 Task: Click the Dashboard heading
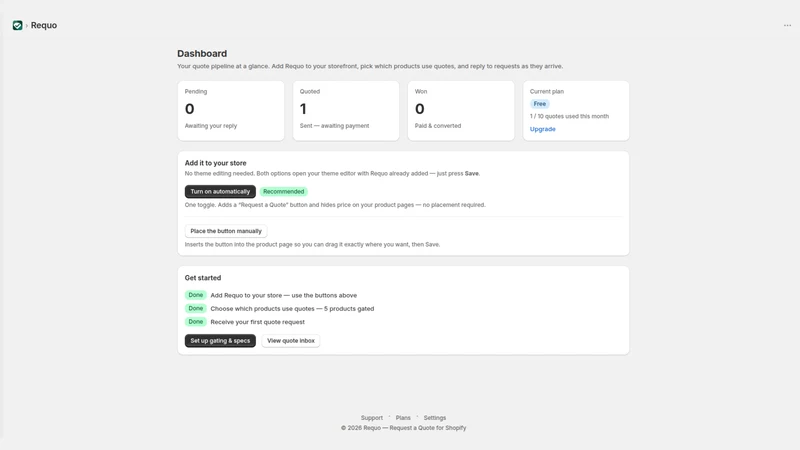(x=202, y=54)
